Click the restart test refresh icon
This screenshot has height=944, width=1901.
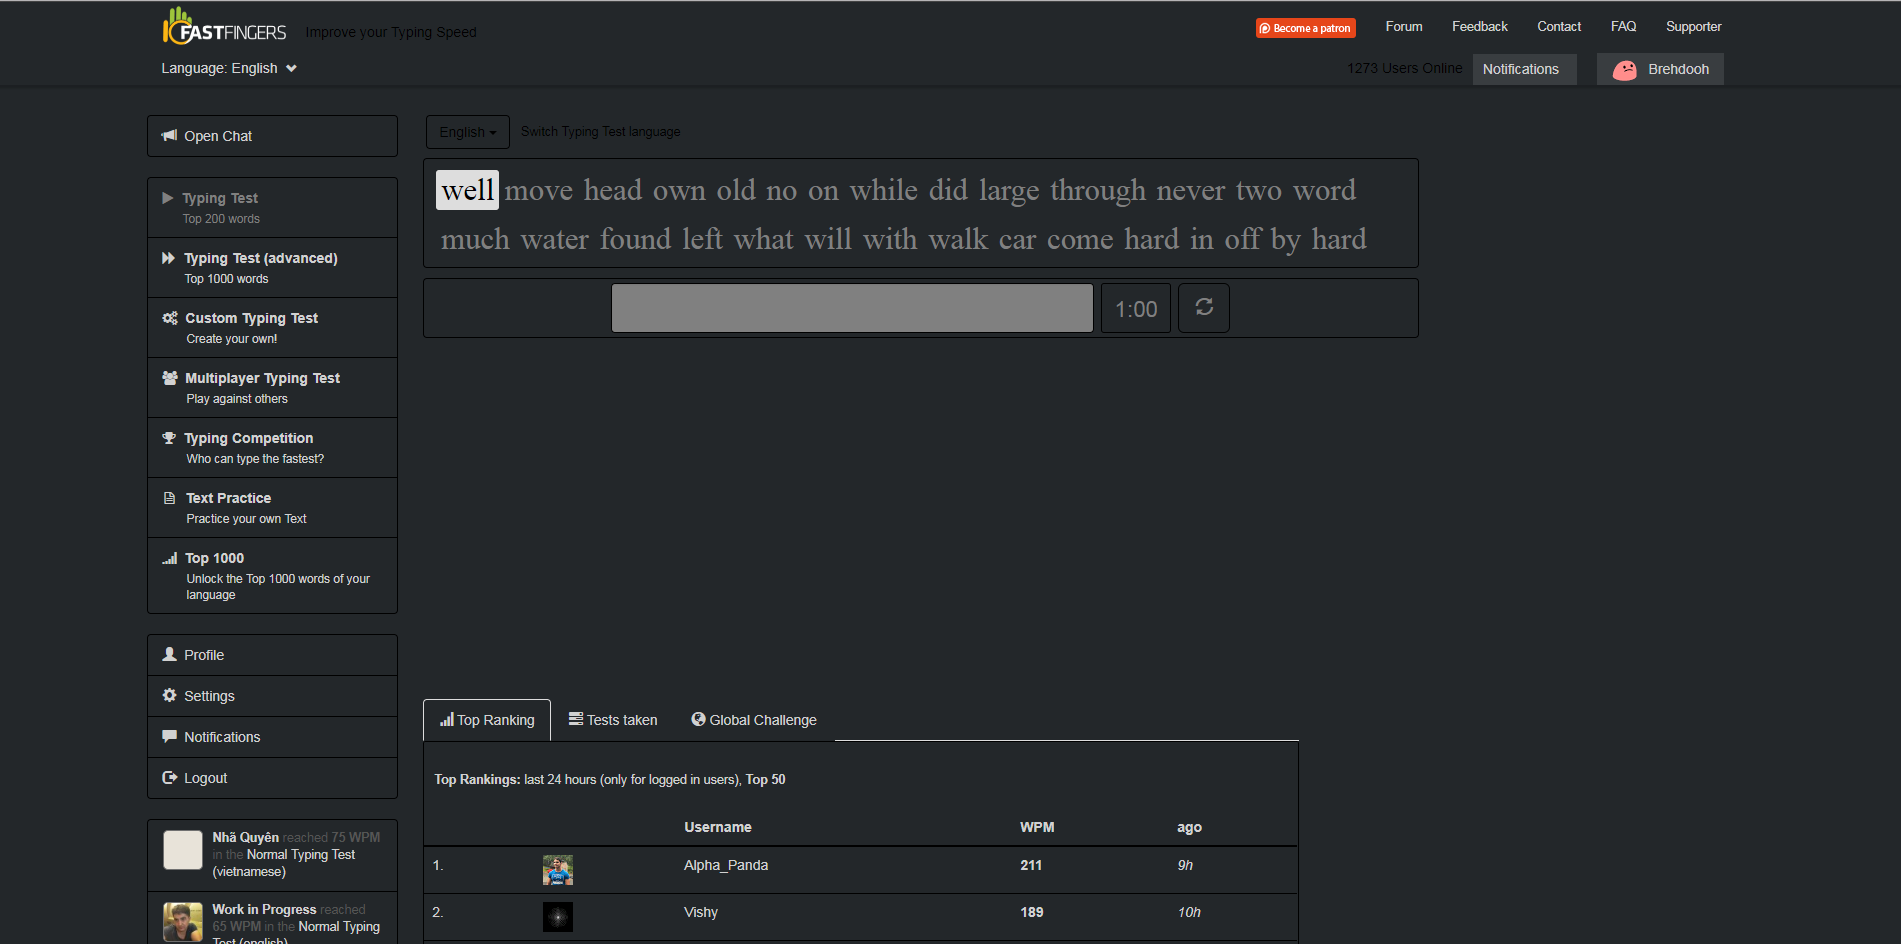click(1203, 308)
